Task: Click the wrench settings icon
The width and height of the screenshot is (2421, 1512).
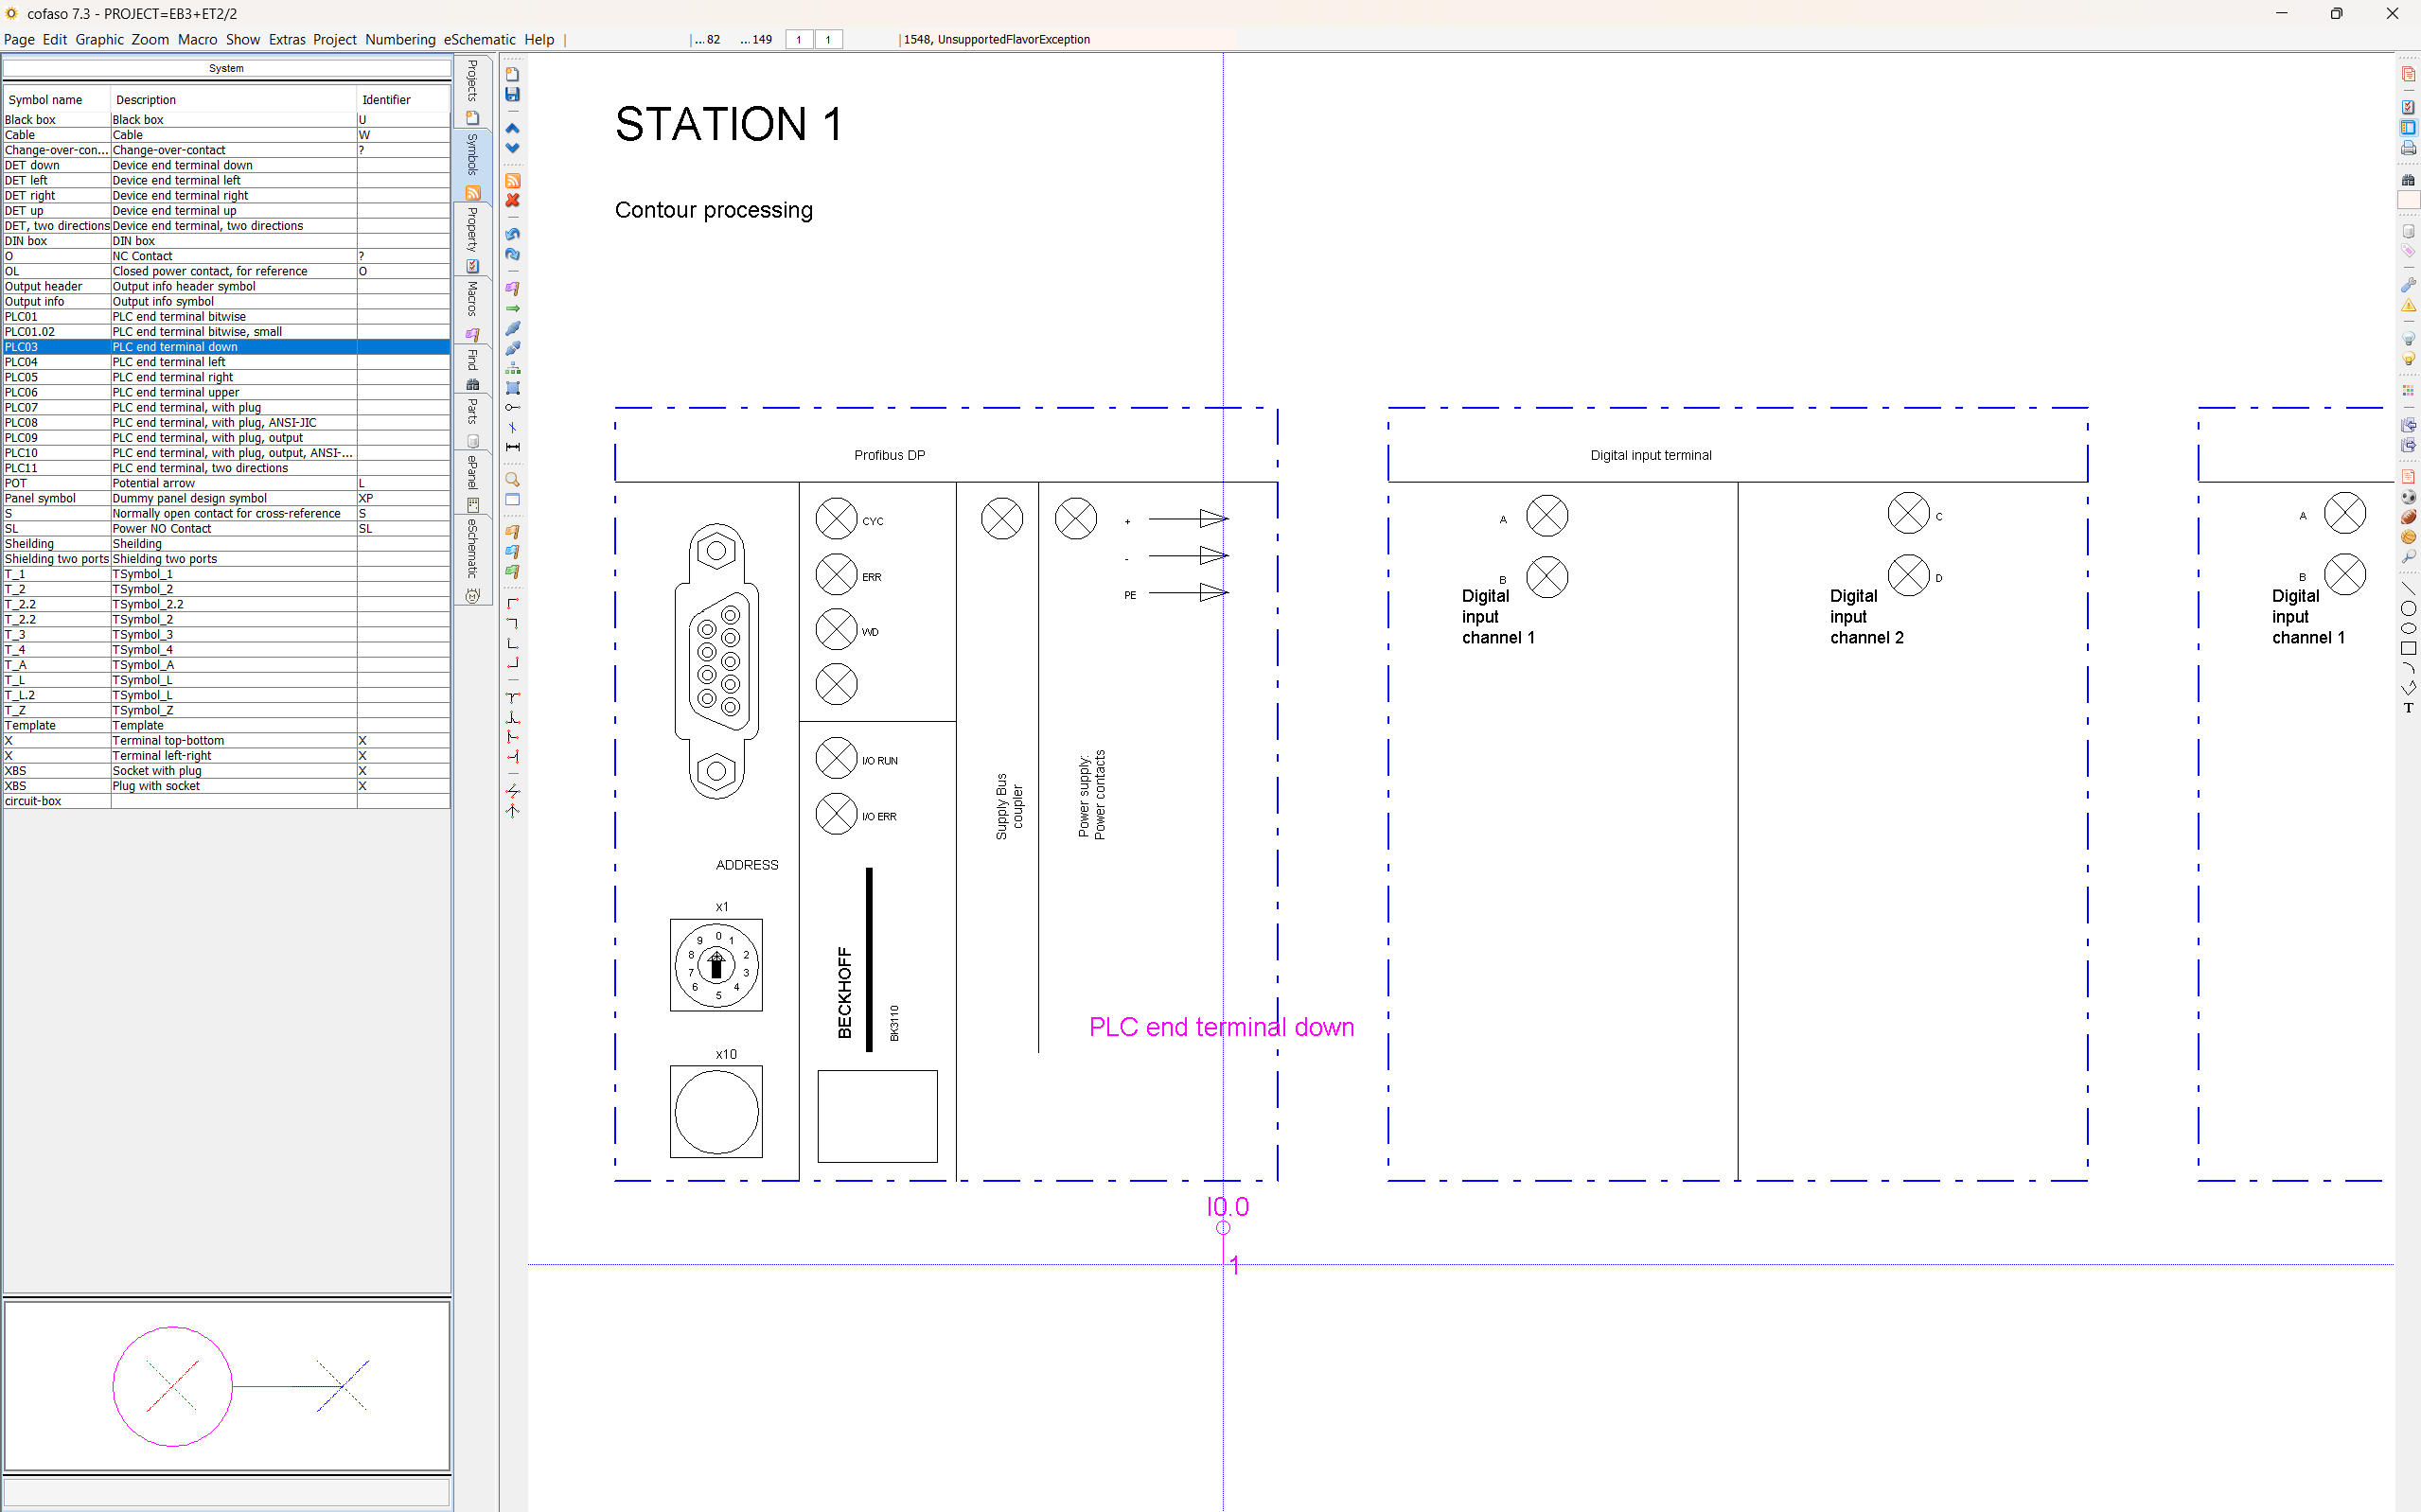Action: (x=2408, y=286)
